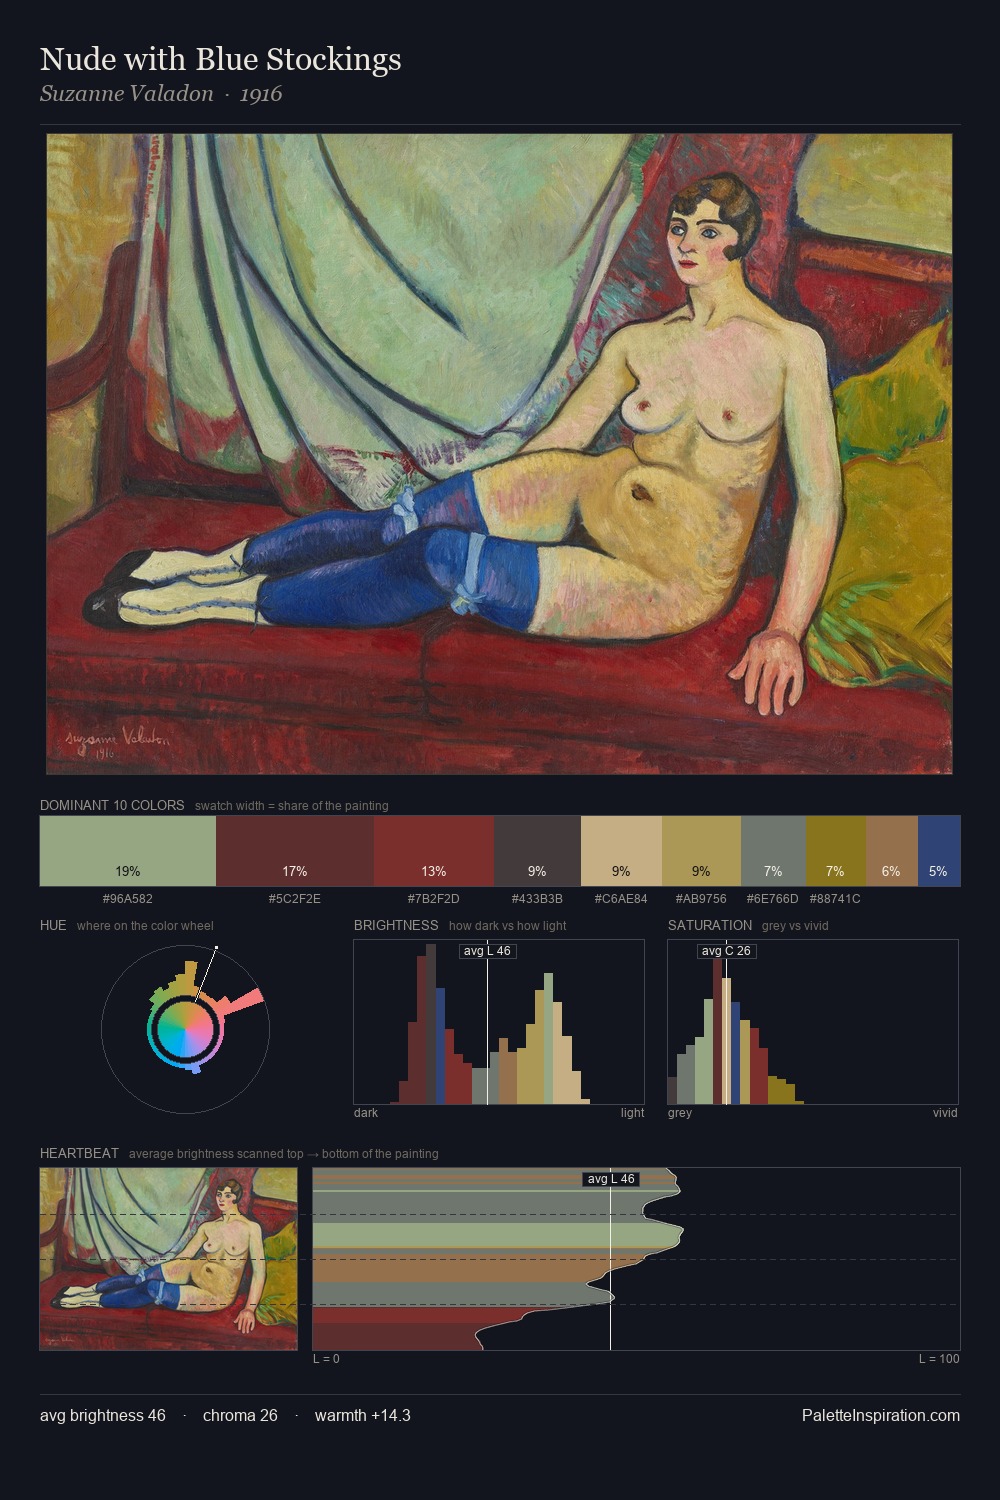
Task: Visit the PaletteInspiration.com link
Action: [x=881, y=1416]
